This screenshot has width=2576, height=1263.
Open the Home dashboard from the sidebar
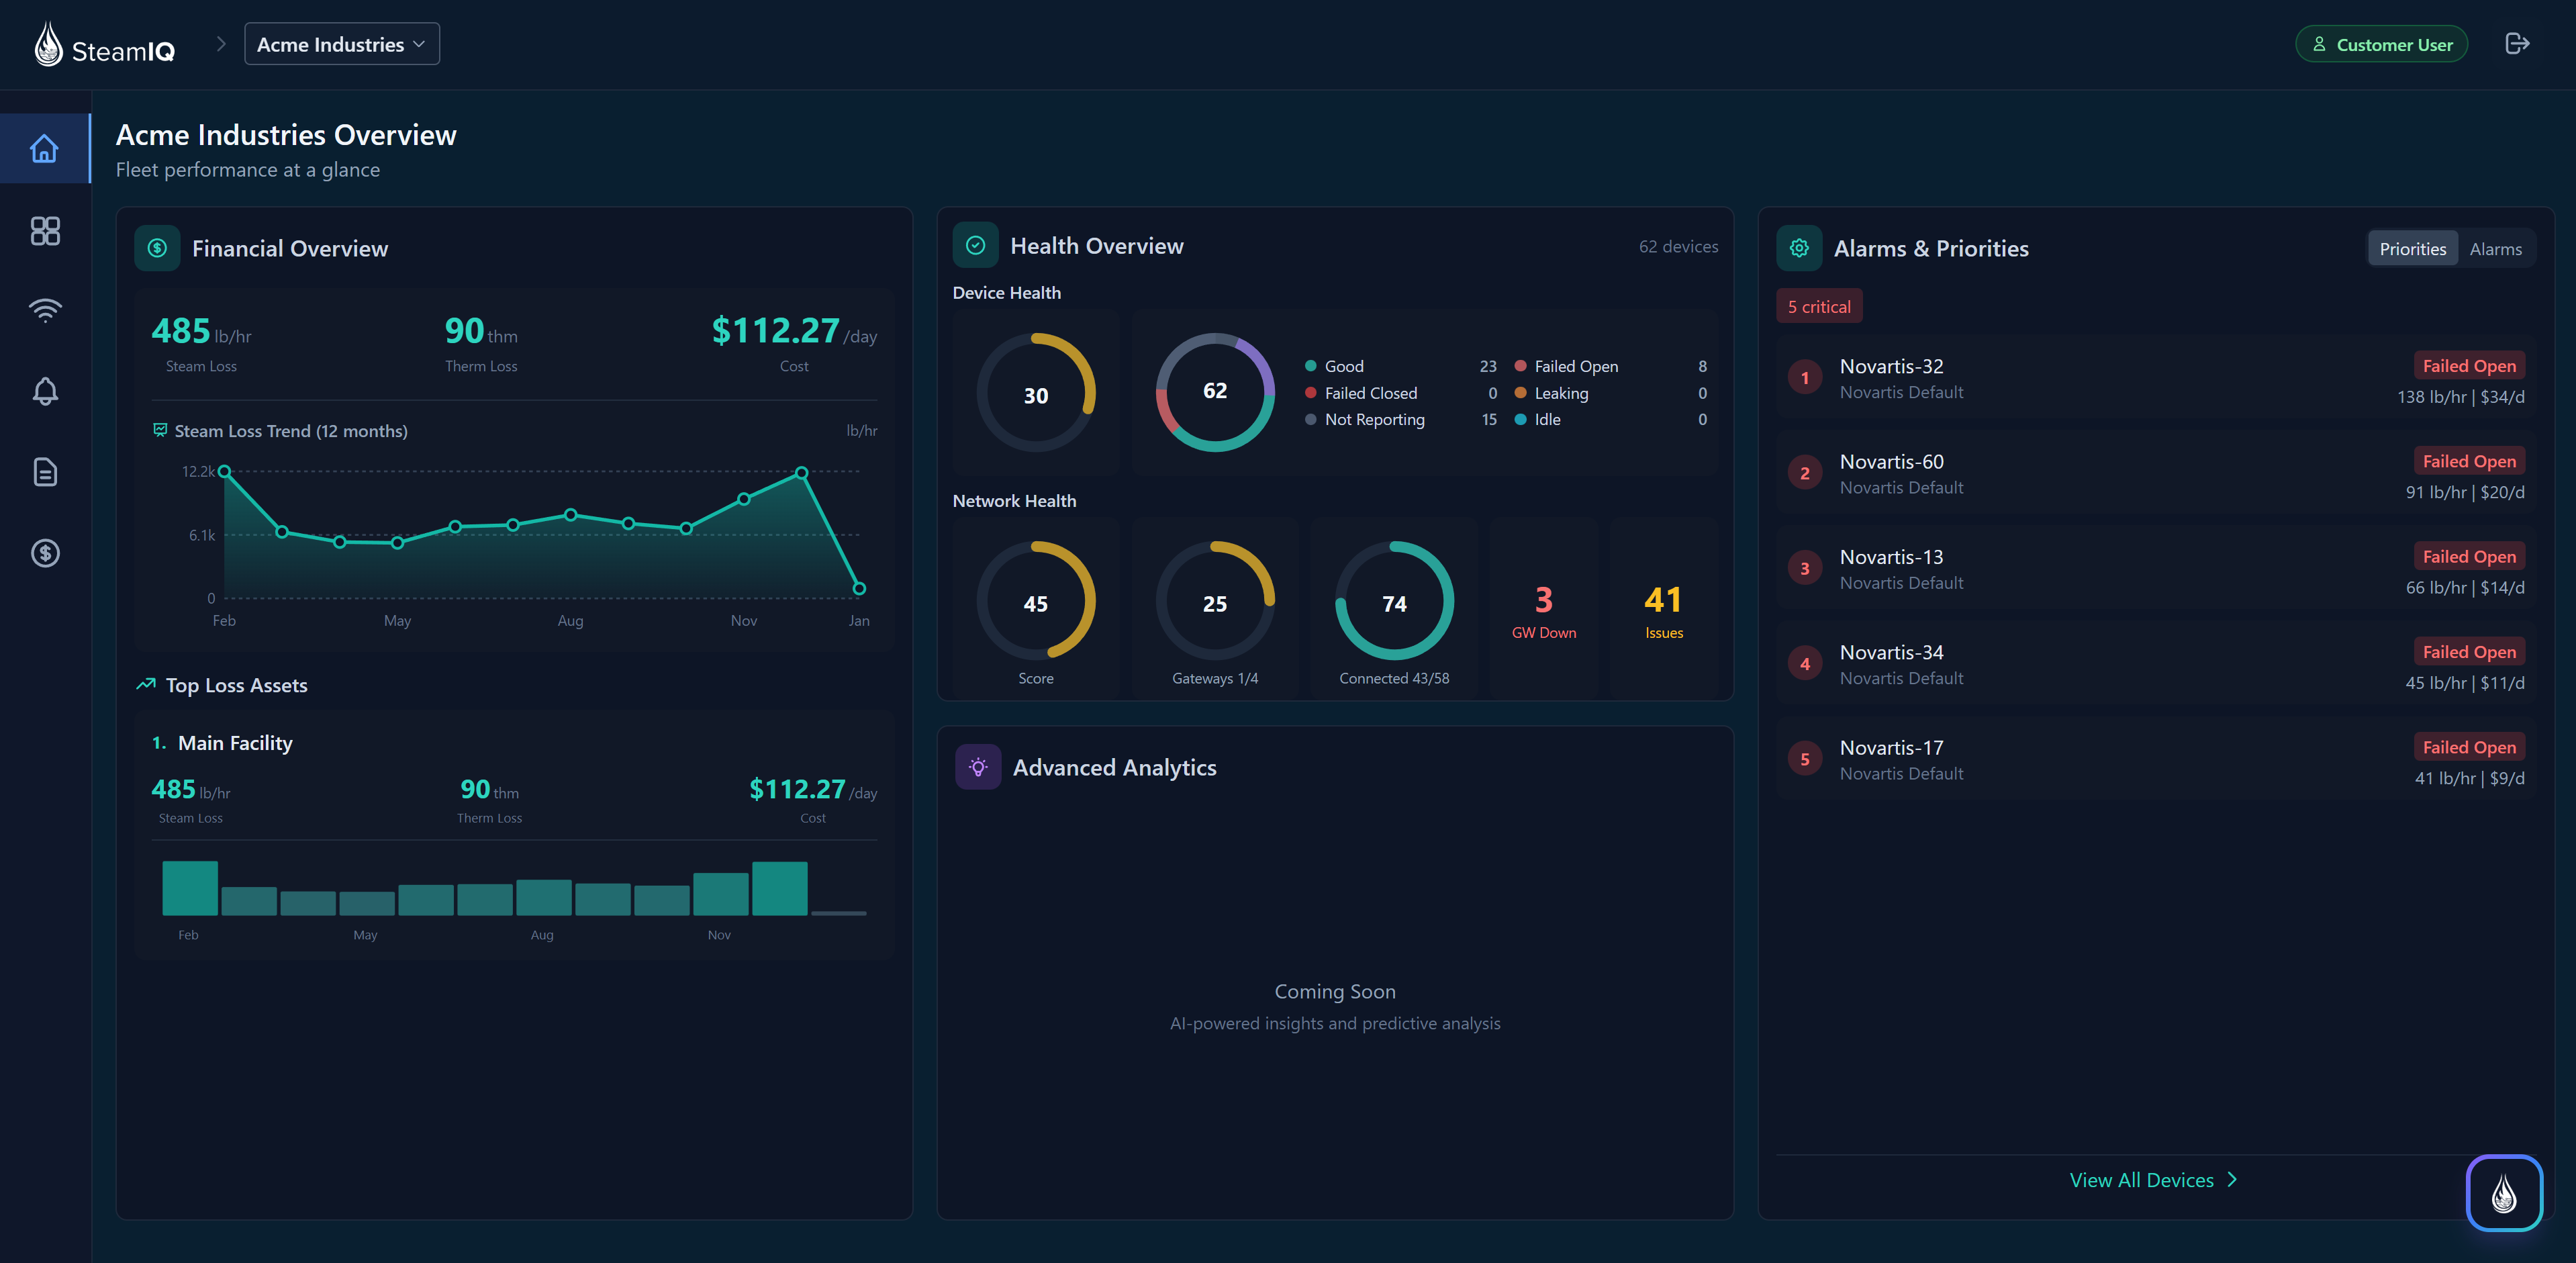[45, 148]
